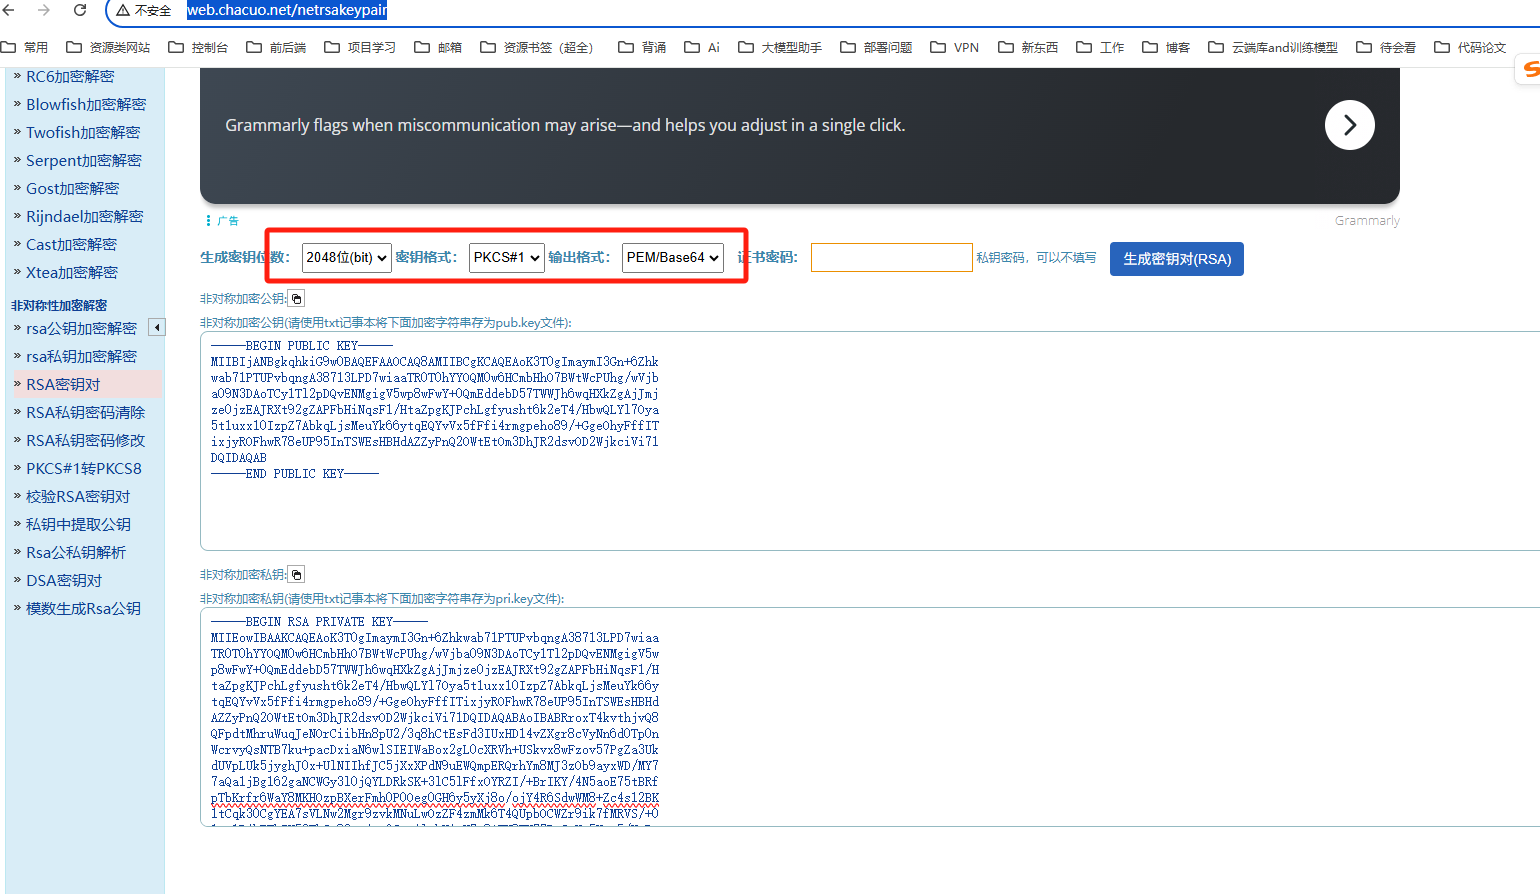
Task: Open RSA私钥密码修改 in the sidebar
Action: tap(85, 440)
